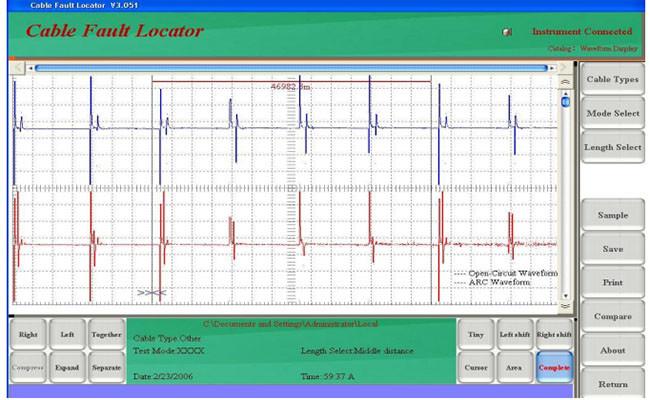Print the waveform display
The width and height of the screenshot is (650, 400).
(x=612, y=283)
